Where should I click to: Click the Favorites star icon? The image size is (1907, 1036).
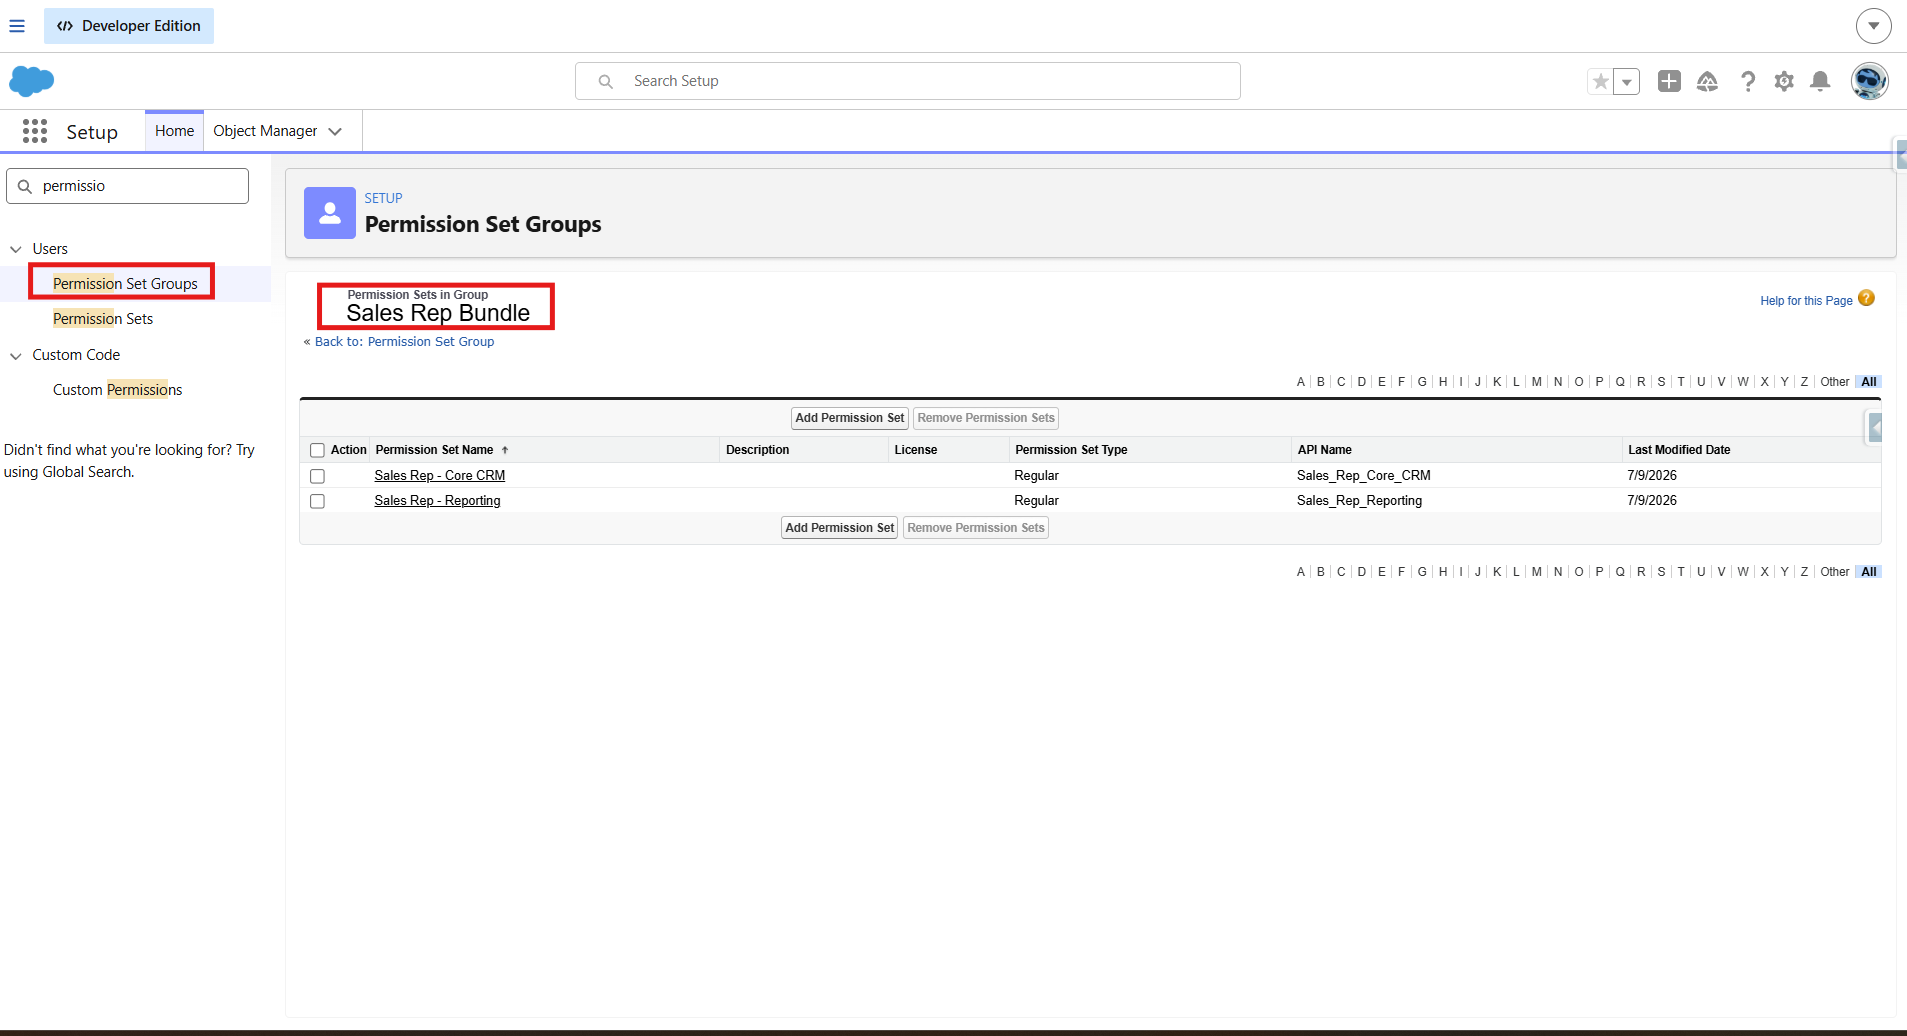1601,82
